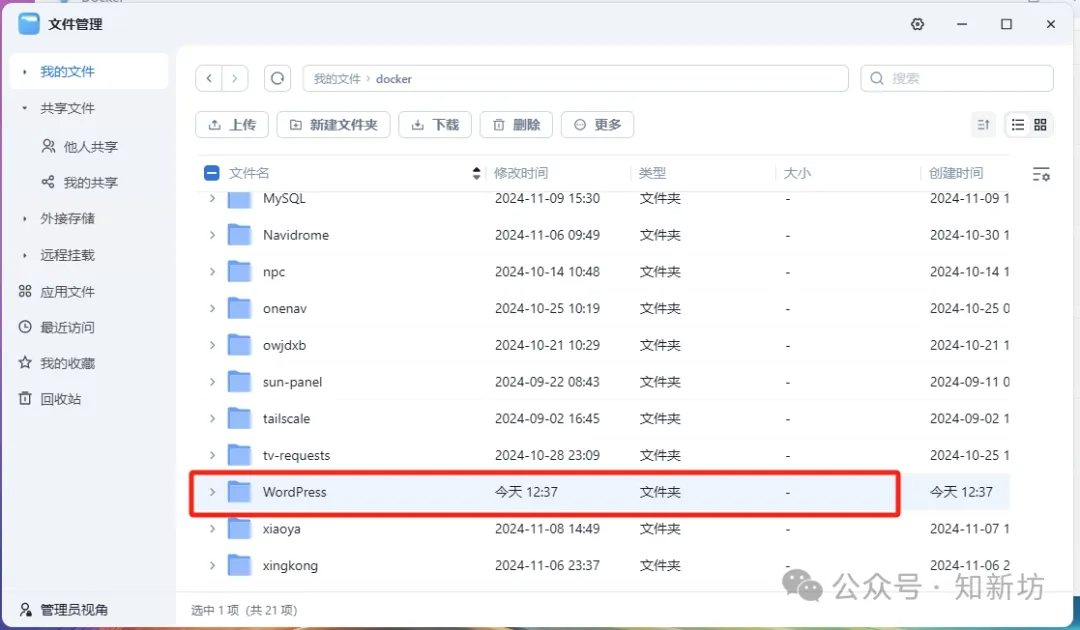Click the 文件管理 app logo
Viewport: 1080px width, 630px height.
click(29, 24)
